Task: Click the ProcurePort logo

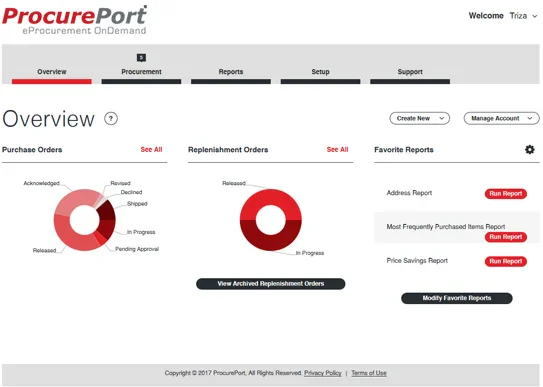Action: (x=74, y=20)
